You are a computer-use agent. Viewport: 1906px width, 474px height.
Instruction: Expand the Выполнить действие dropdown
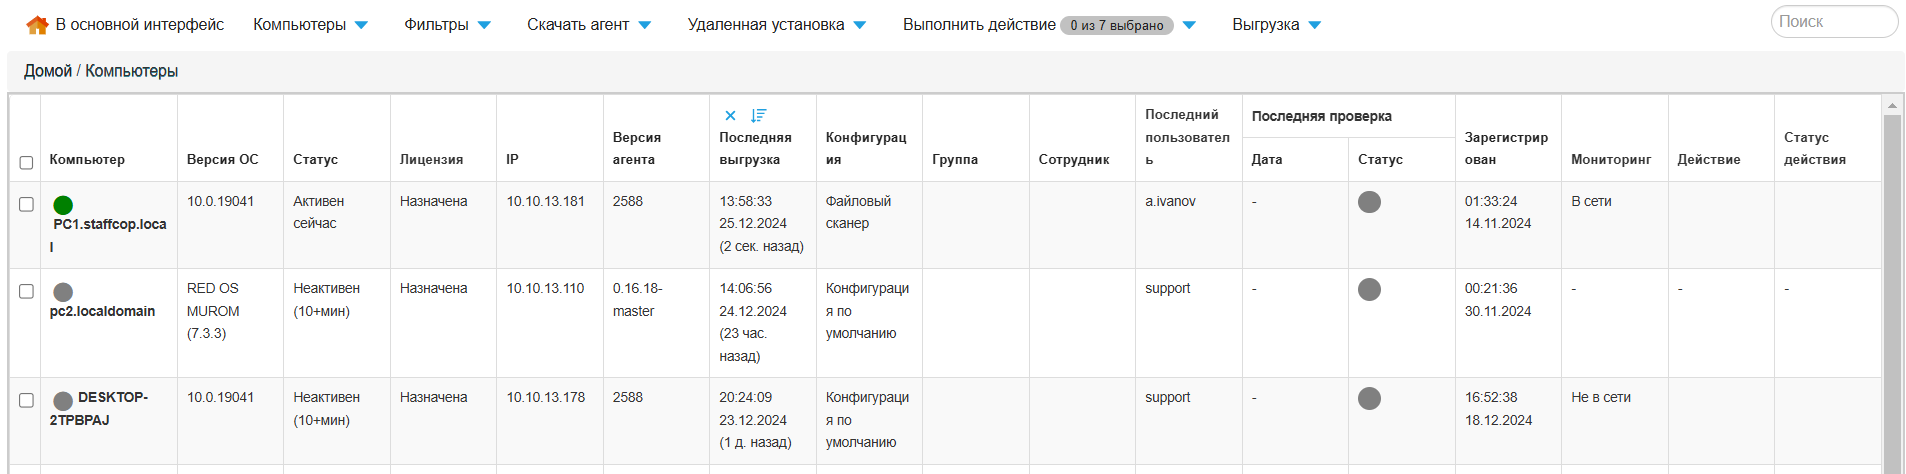coord(1048,25)
